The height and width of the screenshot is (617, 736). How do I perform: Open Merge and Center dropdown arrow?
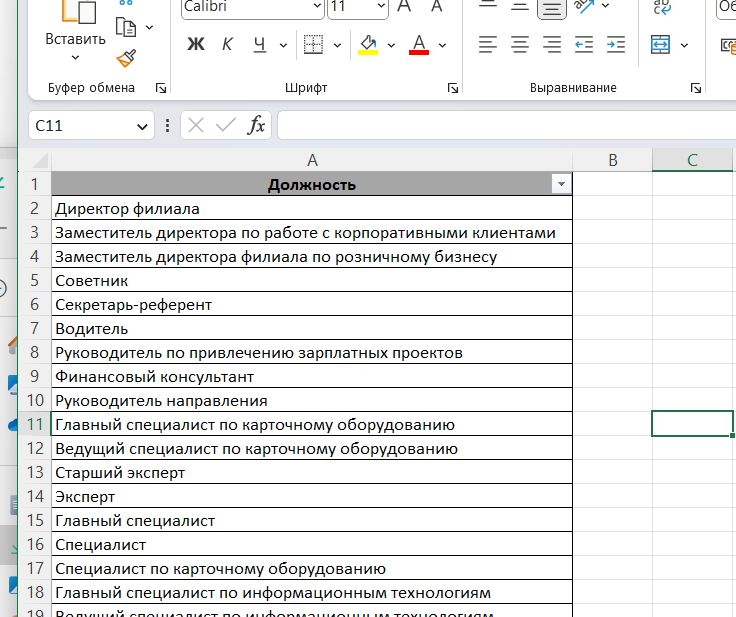(684, 45)
